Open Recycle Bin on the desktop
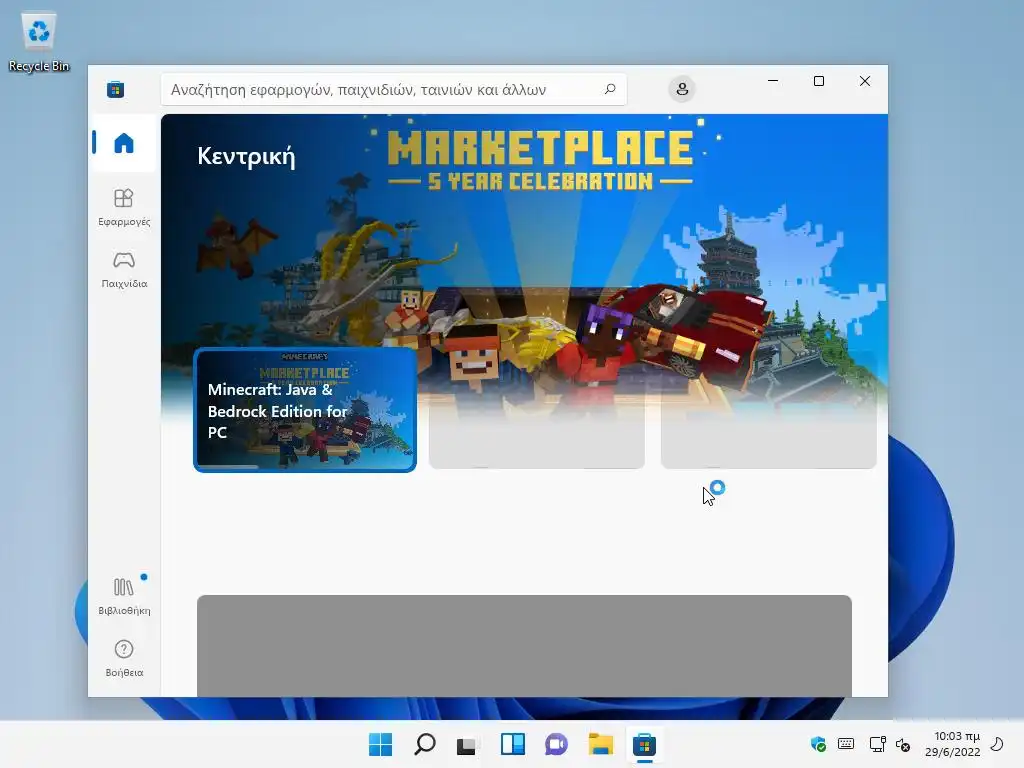Screen dimensions: 1024x768 (x=39, y=42)
